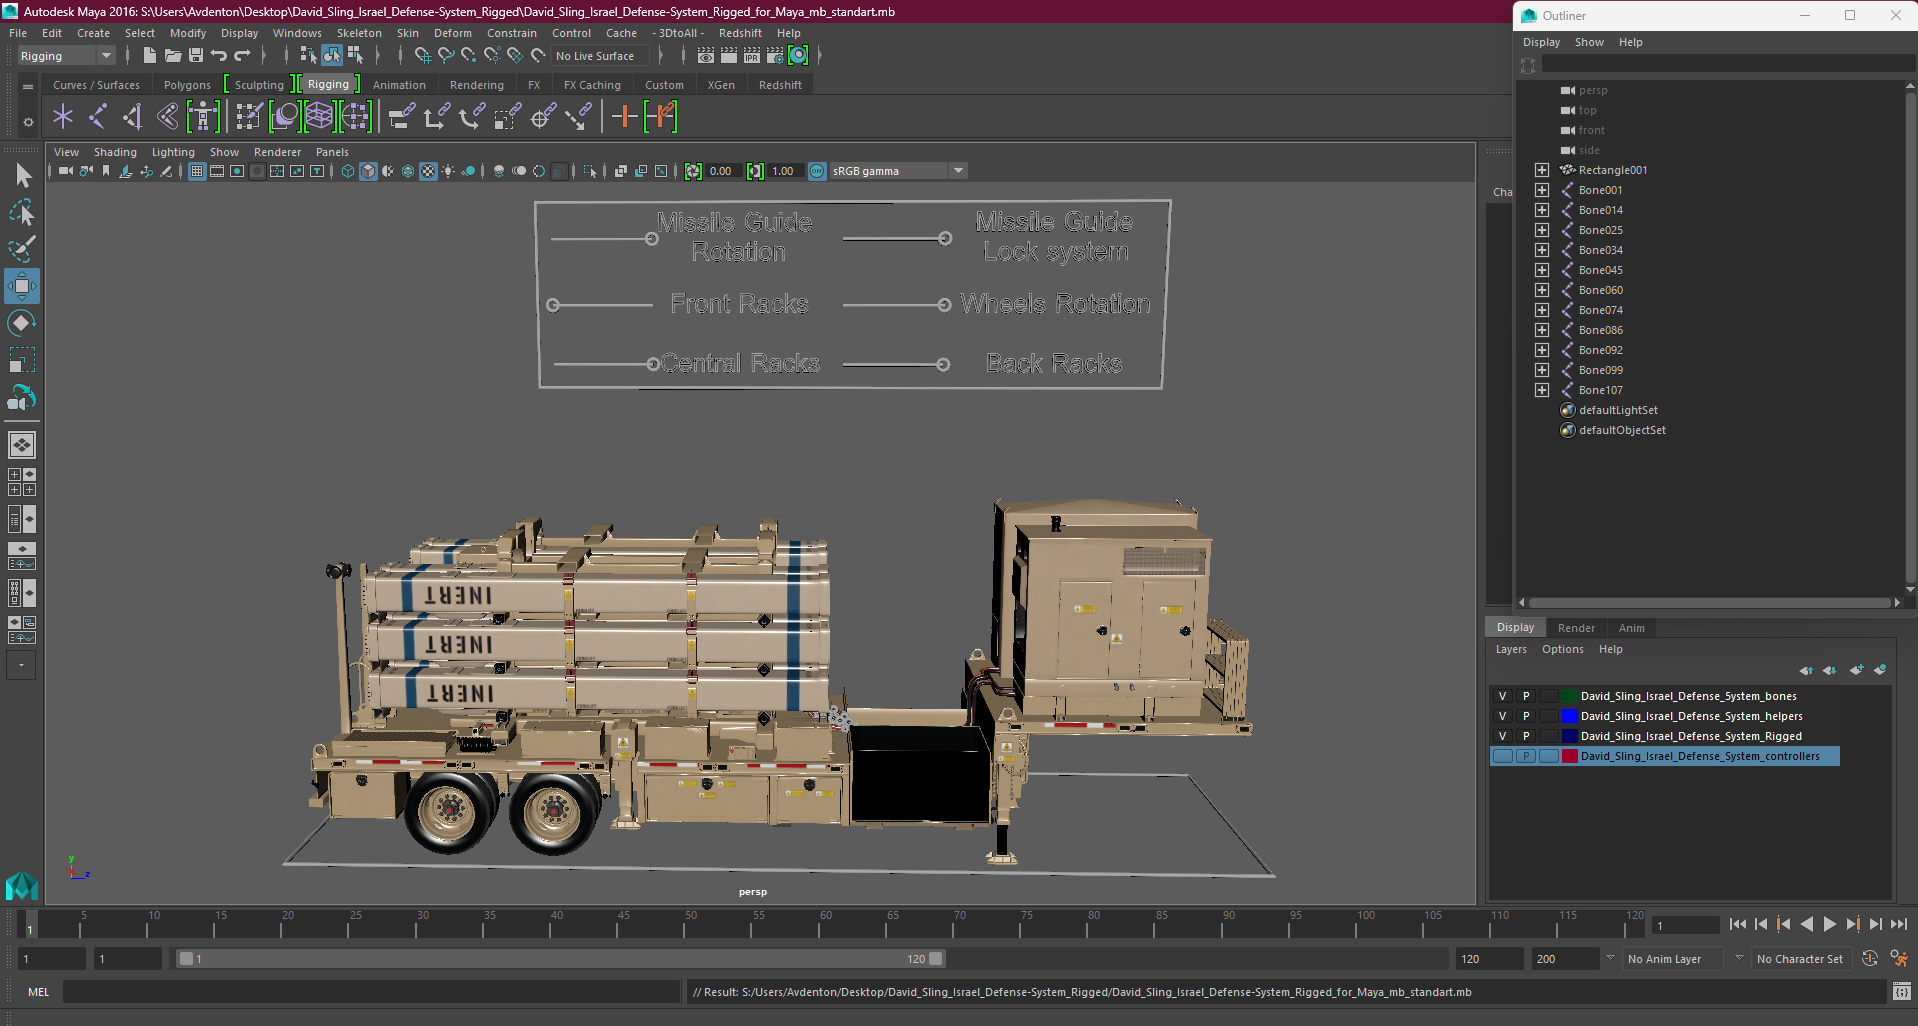Click the viewport Smooth shade all icon
Screen dimensions: 1918x1026
pos(368,171)
